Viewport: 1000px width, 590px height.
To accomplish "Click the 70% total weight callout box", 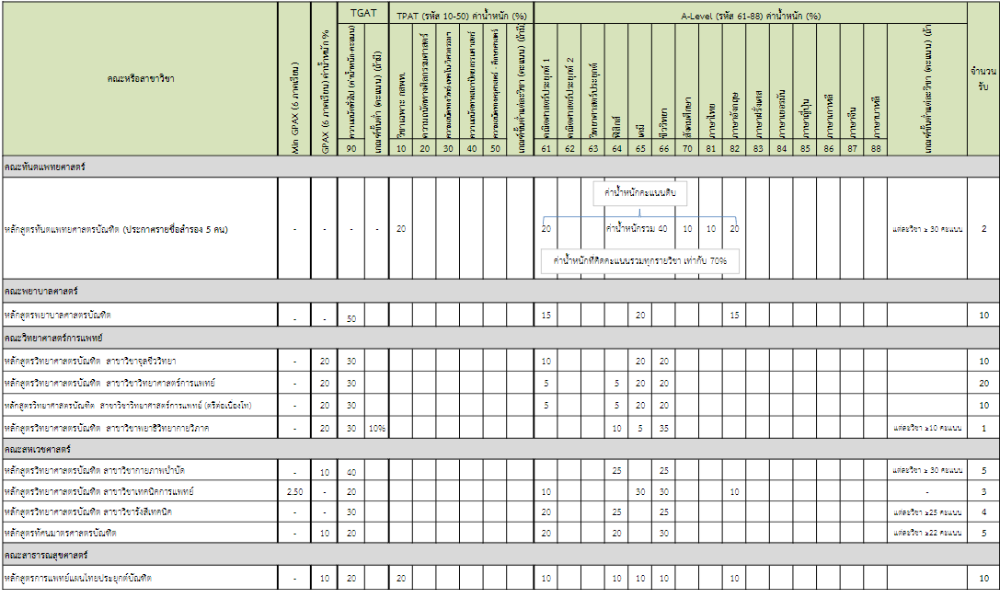I will coord(640,259).
